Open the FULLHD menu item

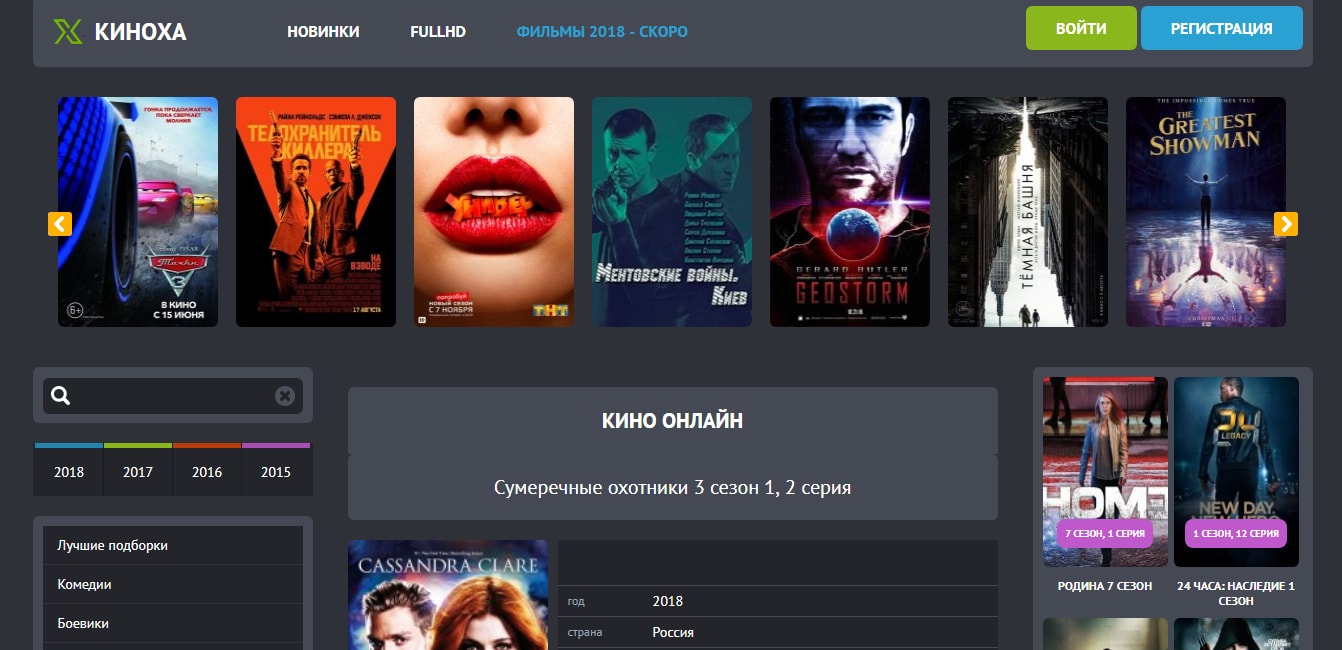pyautogui.click(x=438, y=32)
